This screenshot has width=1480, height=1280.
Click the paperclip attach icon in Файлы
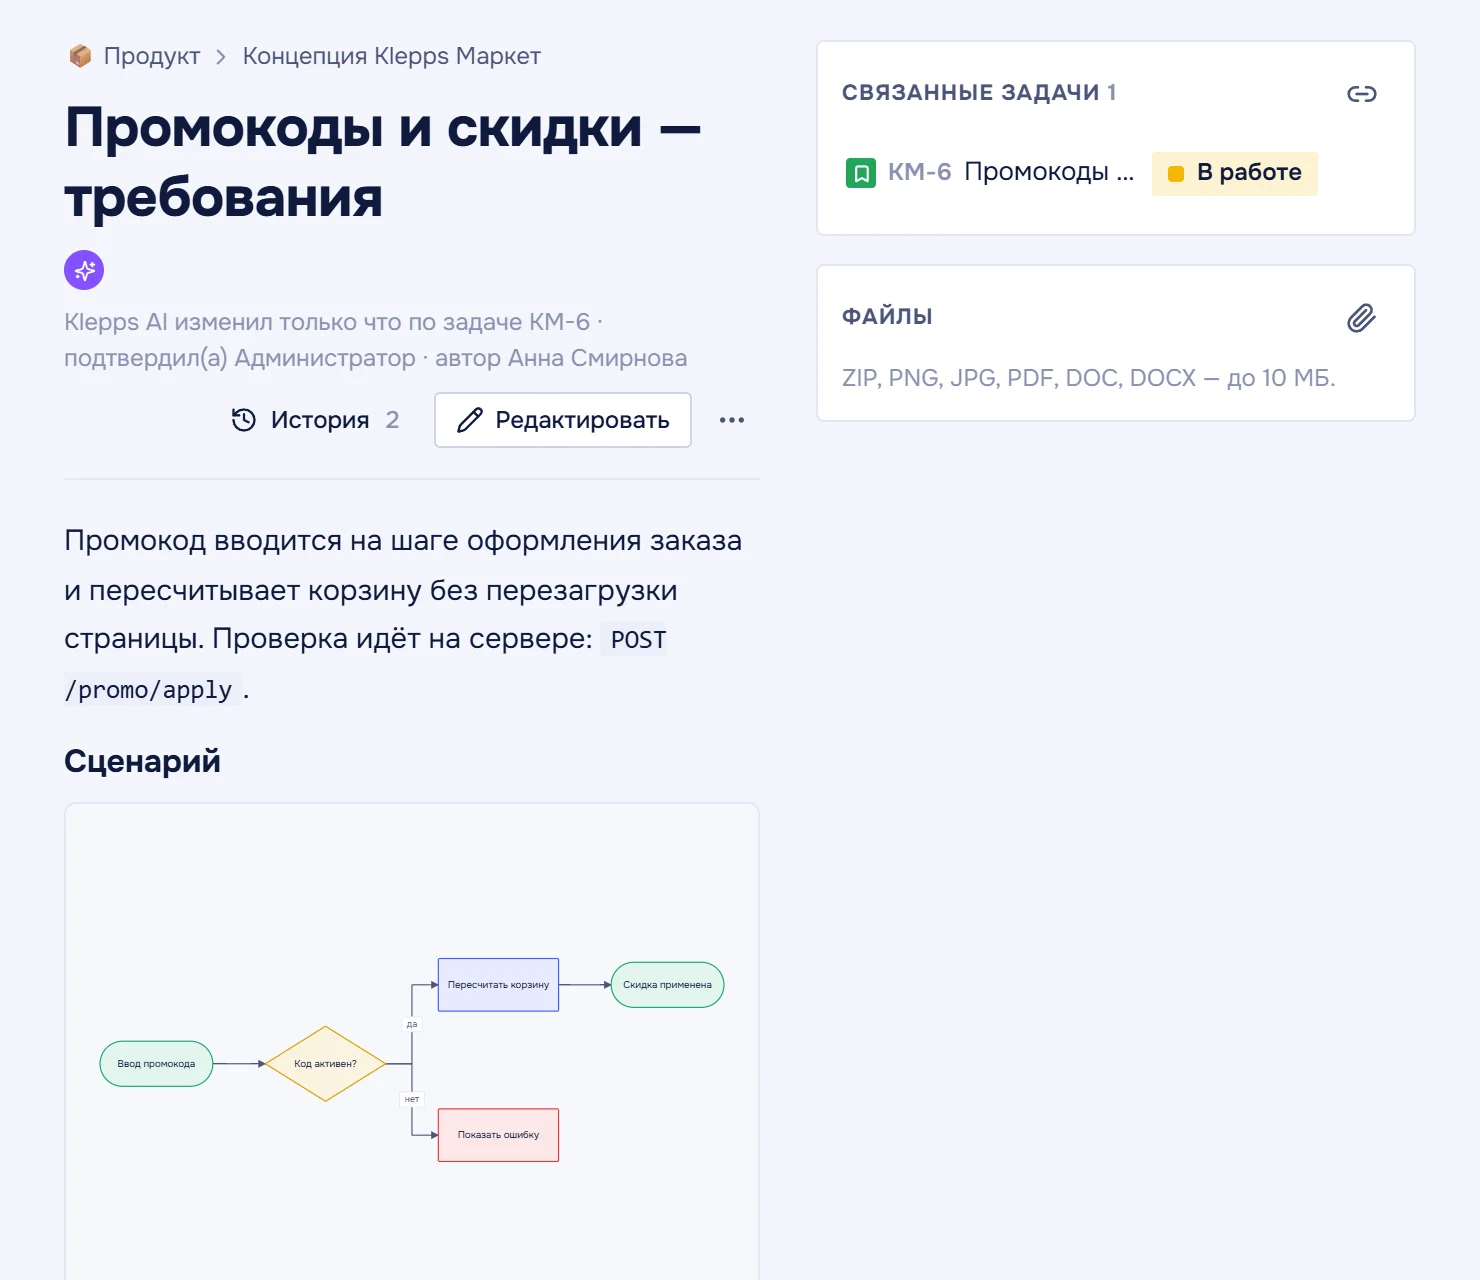(x=1362, y=318)
